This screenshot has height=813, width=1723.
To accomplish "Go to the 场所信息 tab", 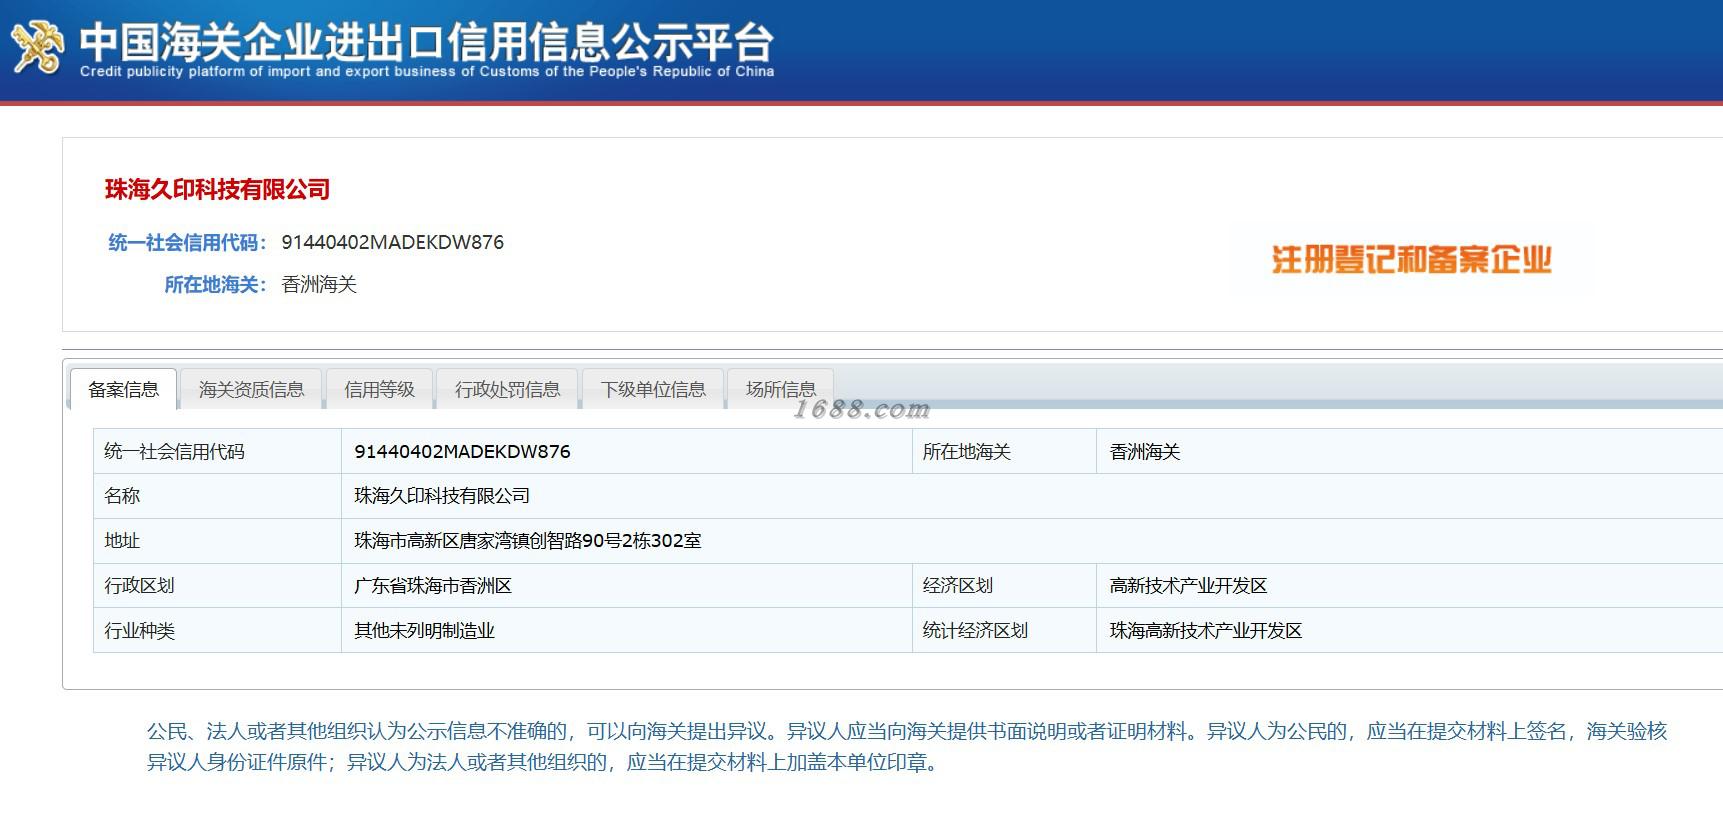I will (x=780, y=390).
